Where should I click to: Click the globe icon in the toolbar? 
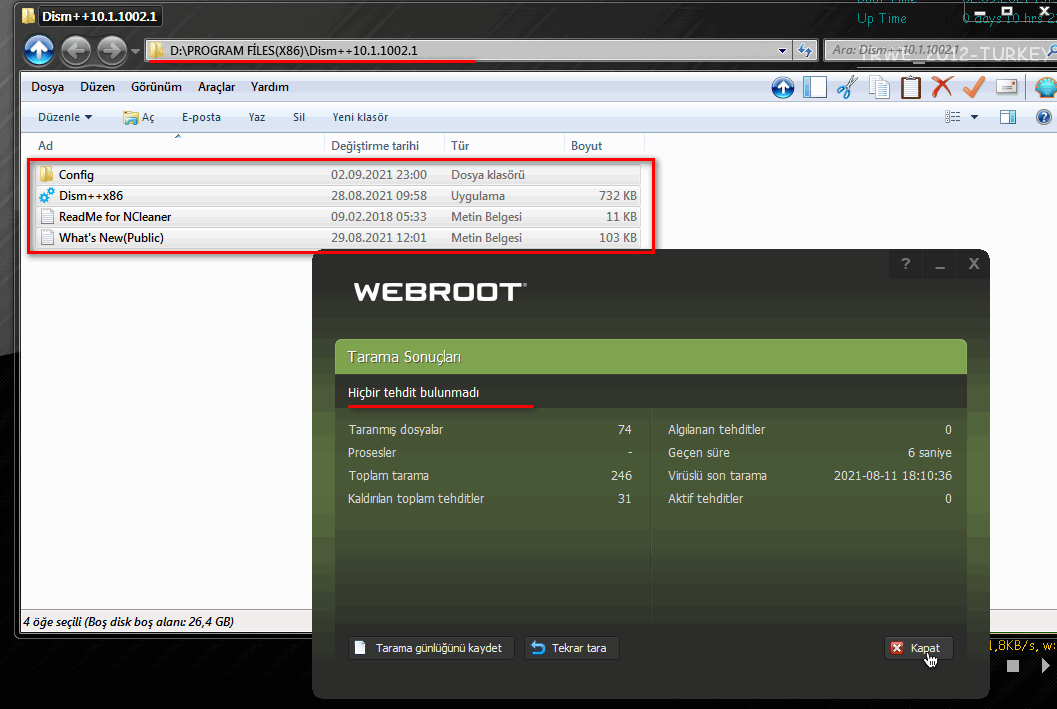(1045, 88)
